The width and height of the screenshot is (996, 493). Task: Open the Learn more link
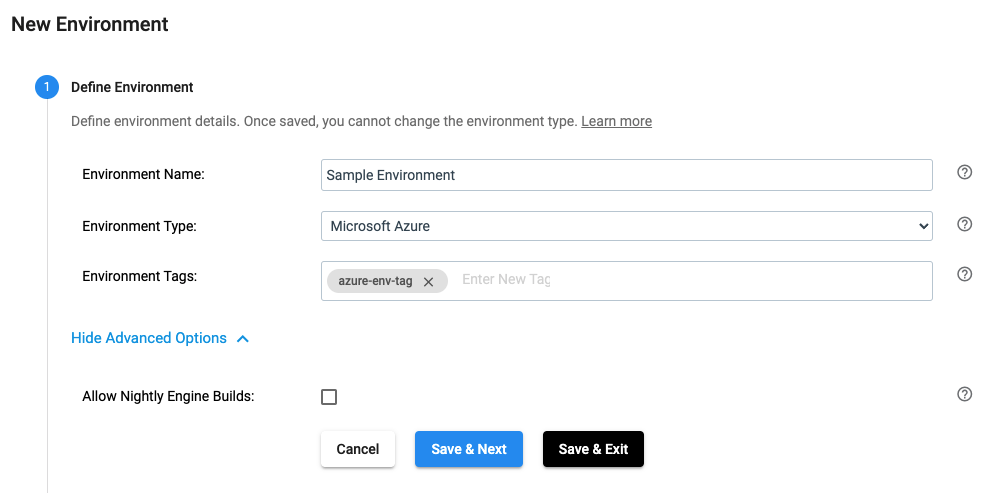coord(616,121)
